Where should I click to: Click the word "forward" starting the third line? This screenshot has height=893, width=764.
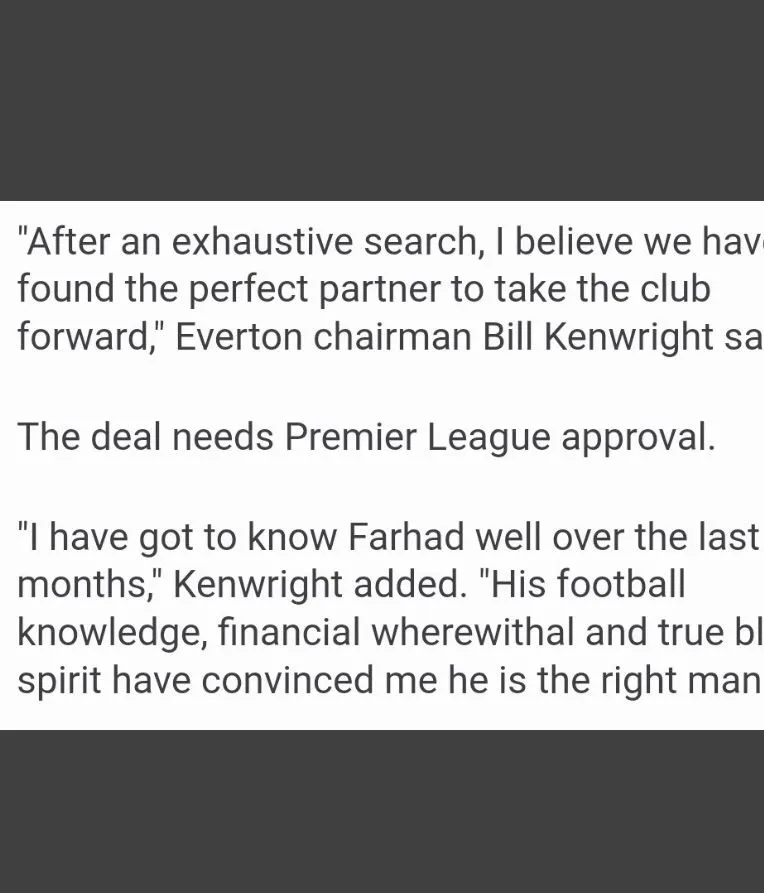[x=81, y=337]
